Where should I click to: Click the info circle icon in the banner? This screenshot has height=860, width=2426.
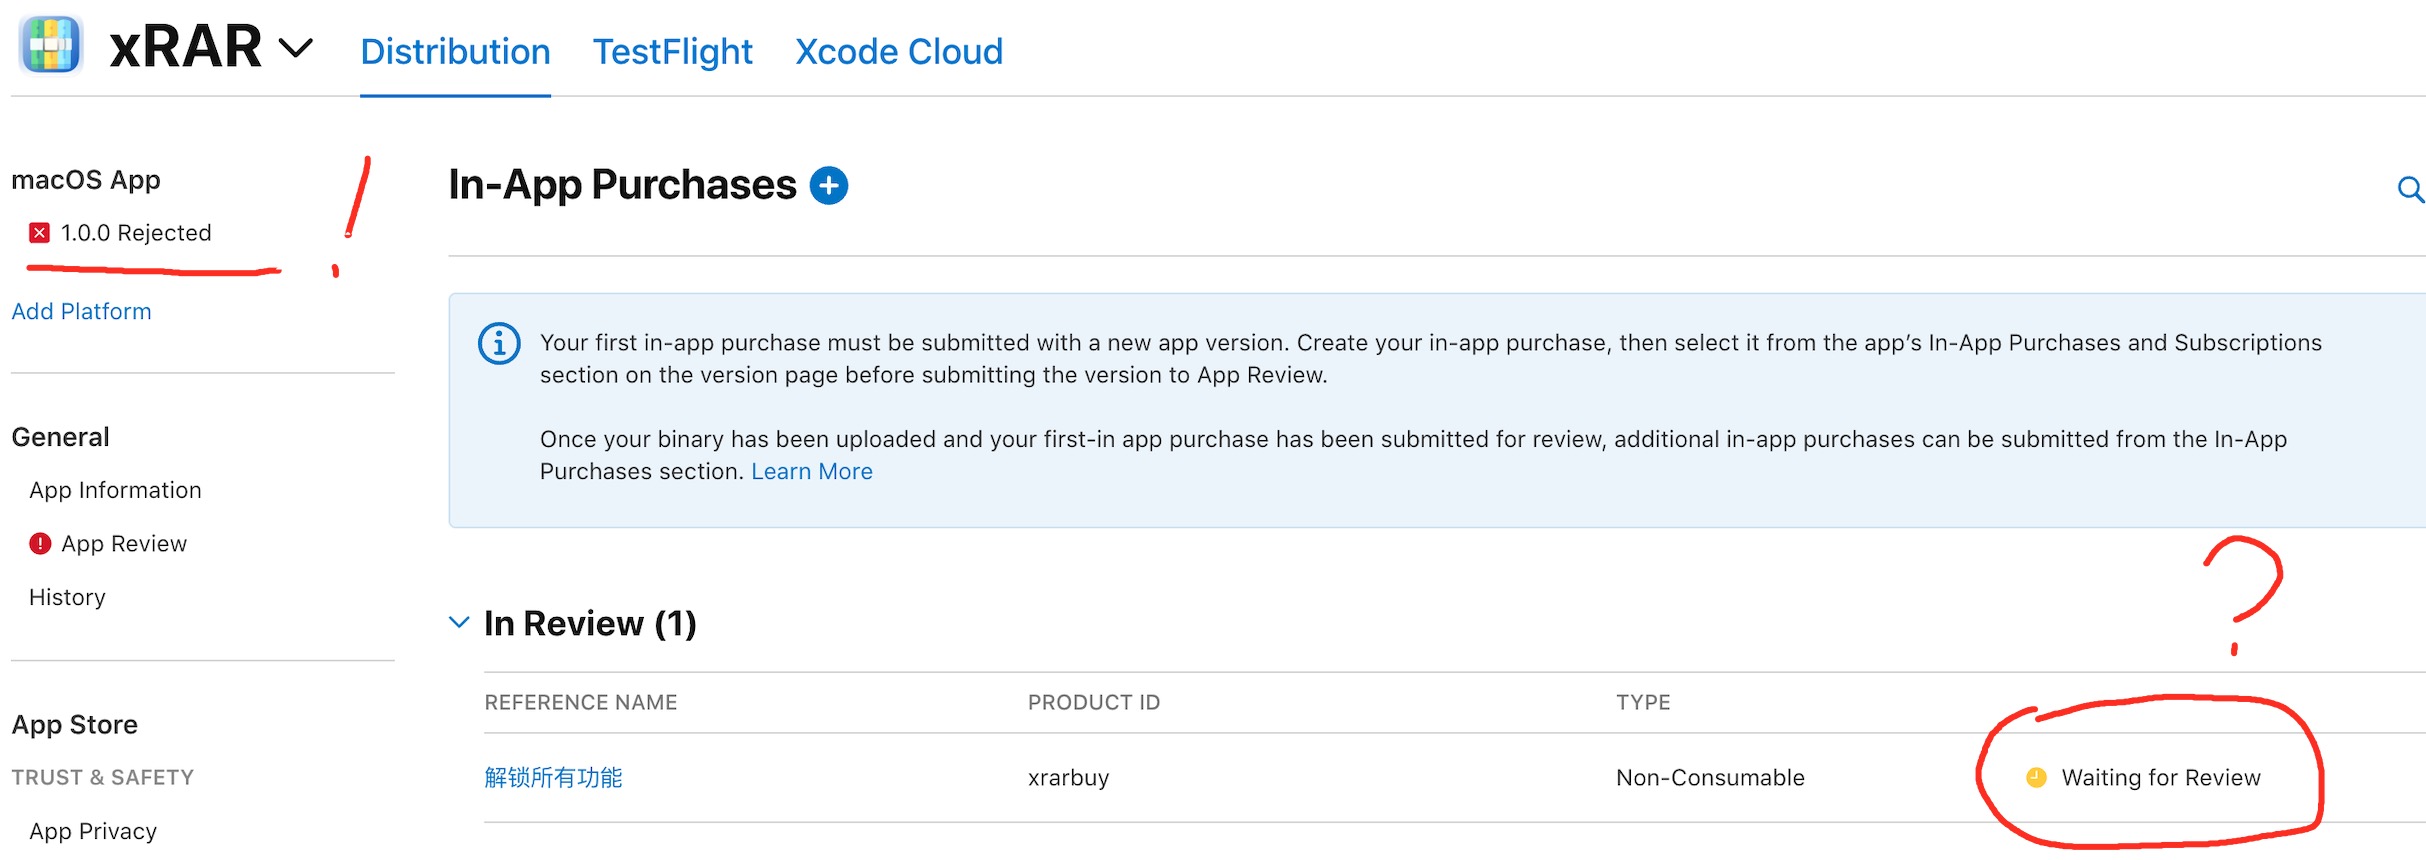pos(499,344)
